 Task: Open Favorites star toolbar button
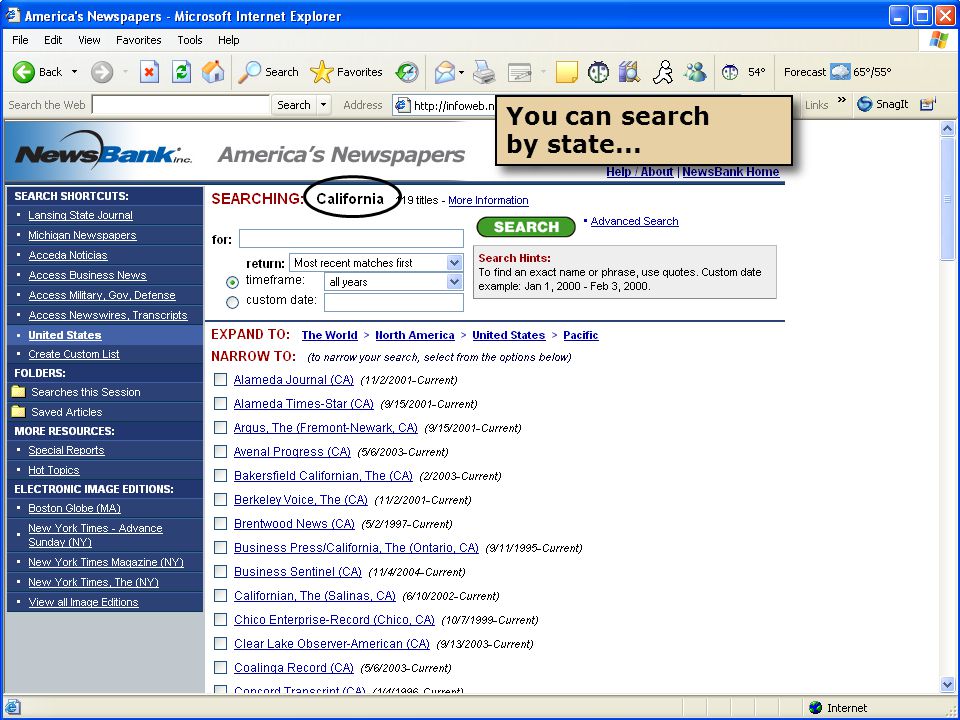346,72
